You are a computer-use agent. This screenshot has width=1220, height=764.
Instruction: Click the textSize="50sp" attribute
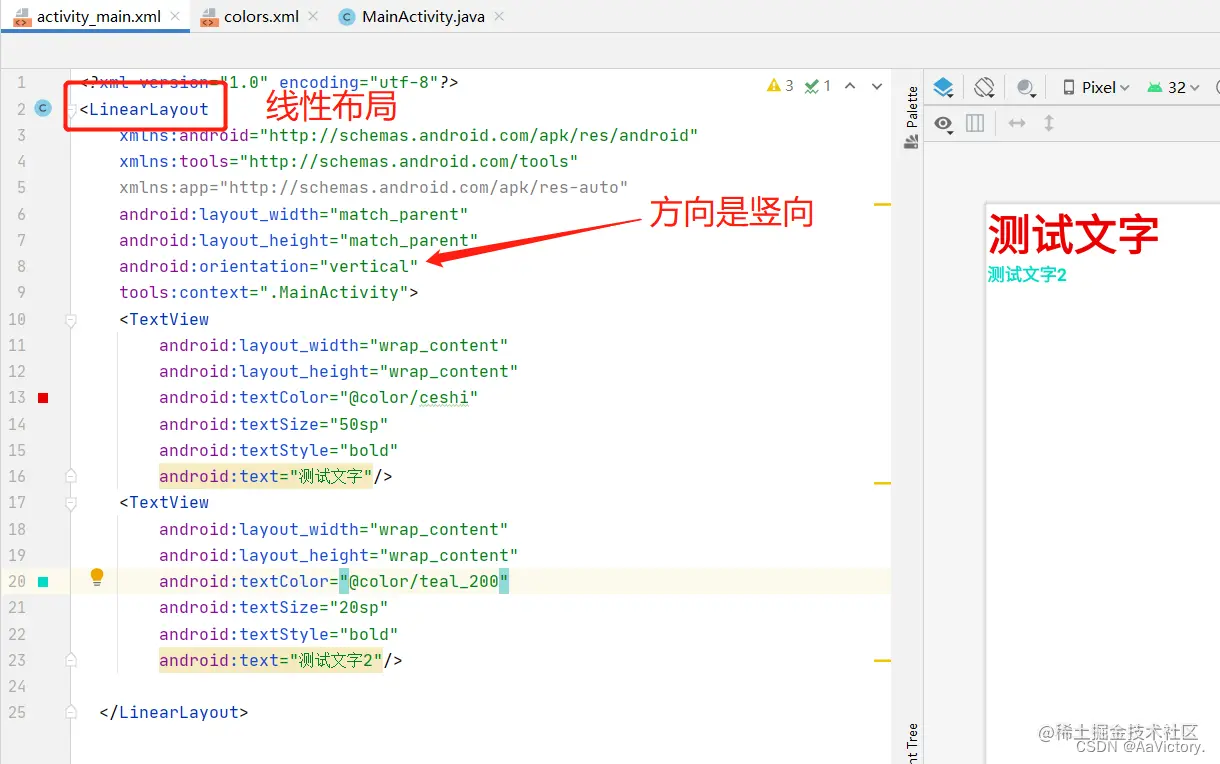[273, 424]
